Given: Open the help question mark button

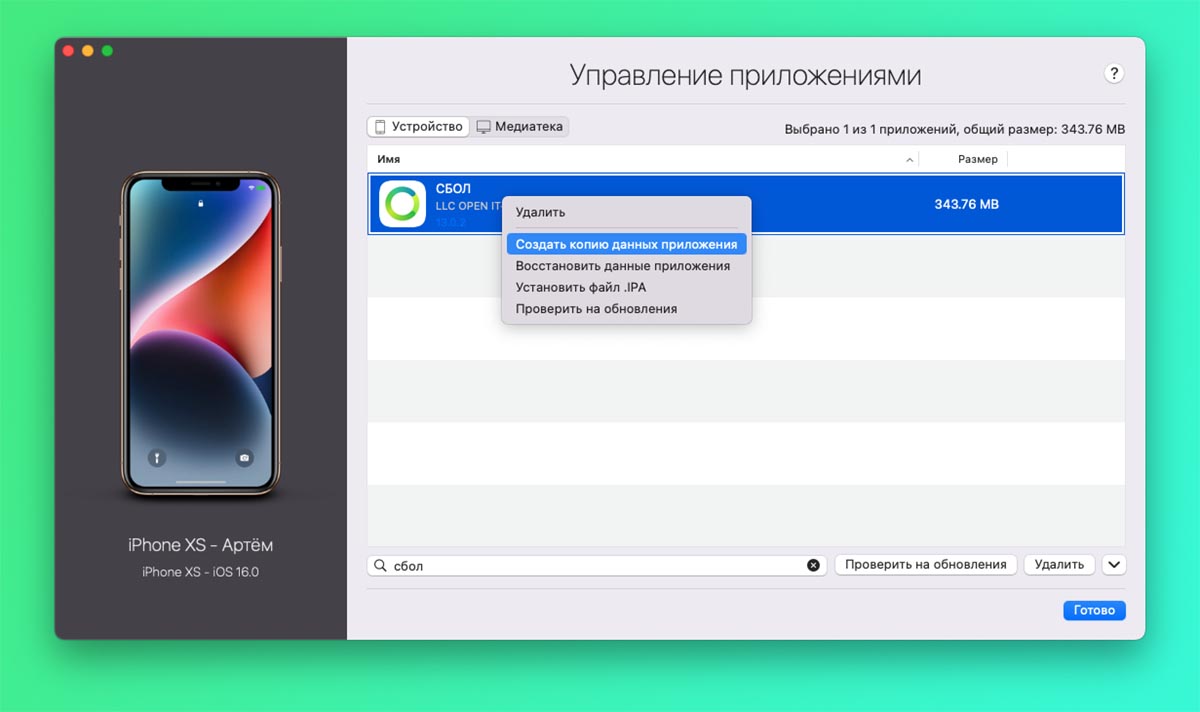Looking at the screenshot, I should 1114,73.
